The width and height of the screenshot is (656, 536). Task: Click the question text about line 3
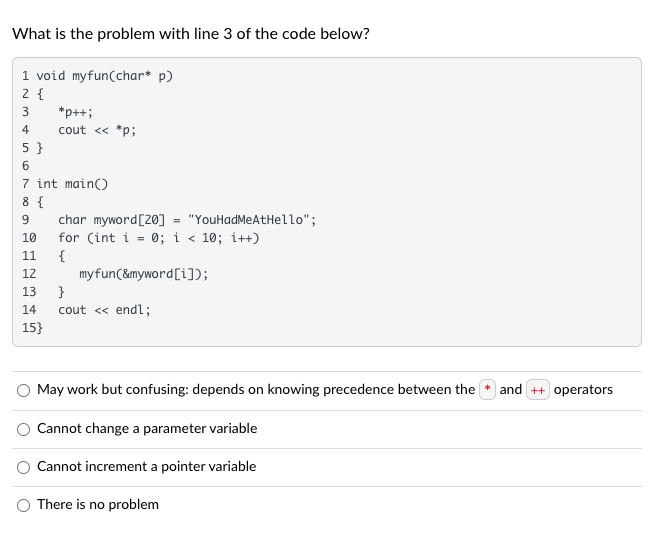point(191,34)
